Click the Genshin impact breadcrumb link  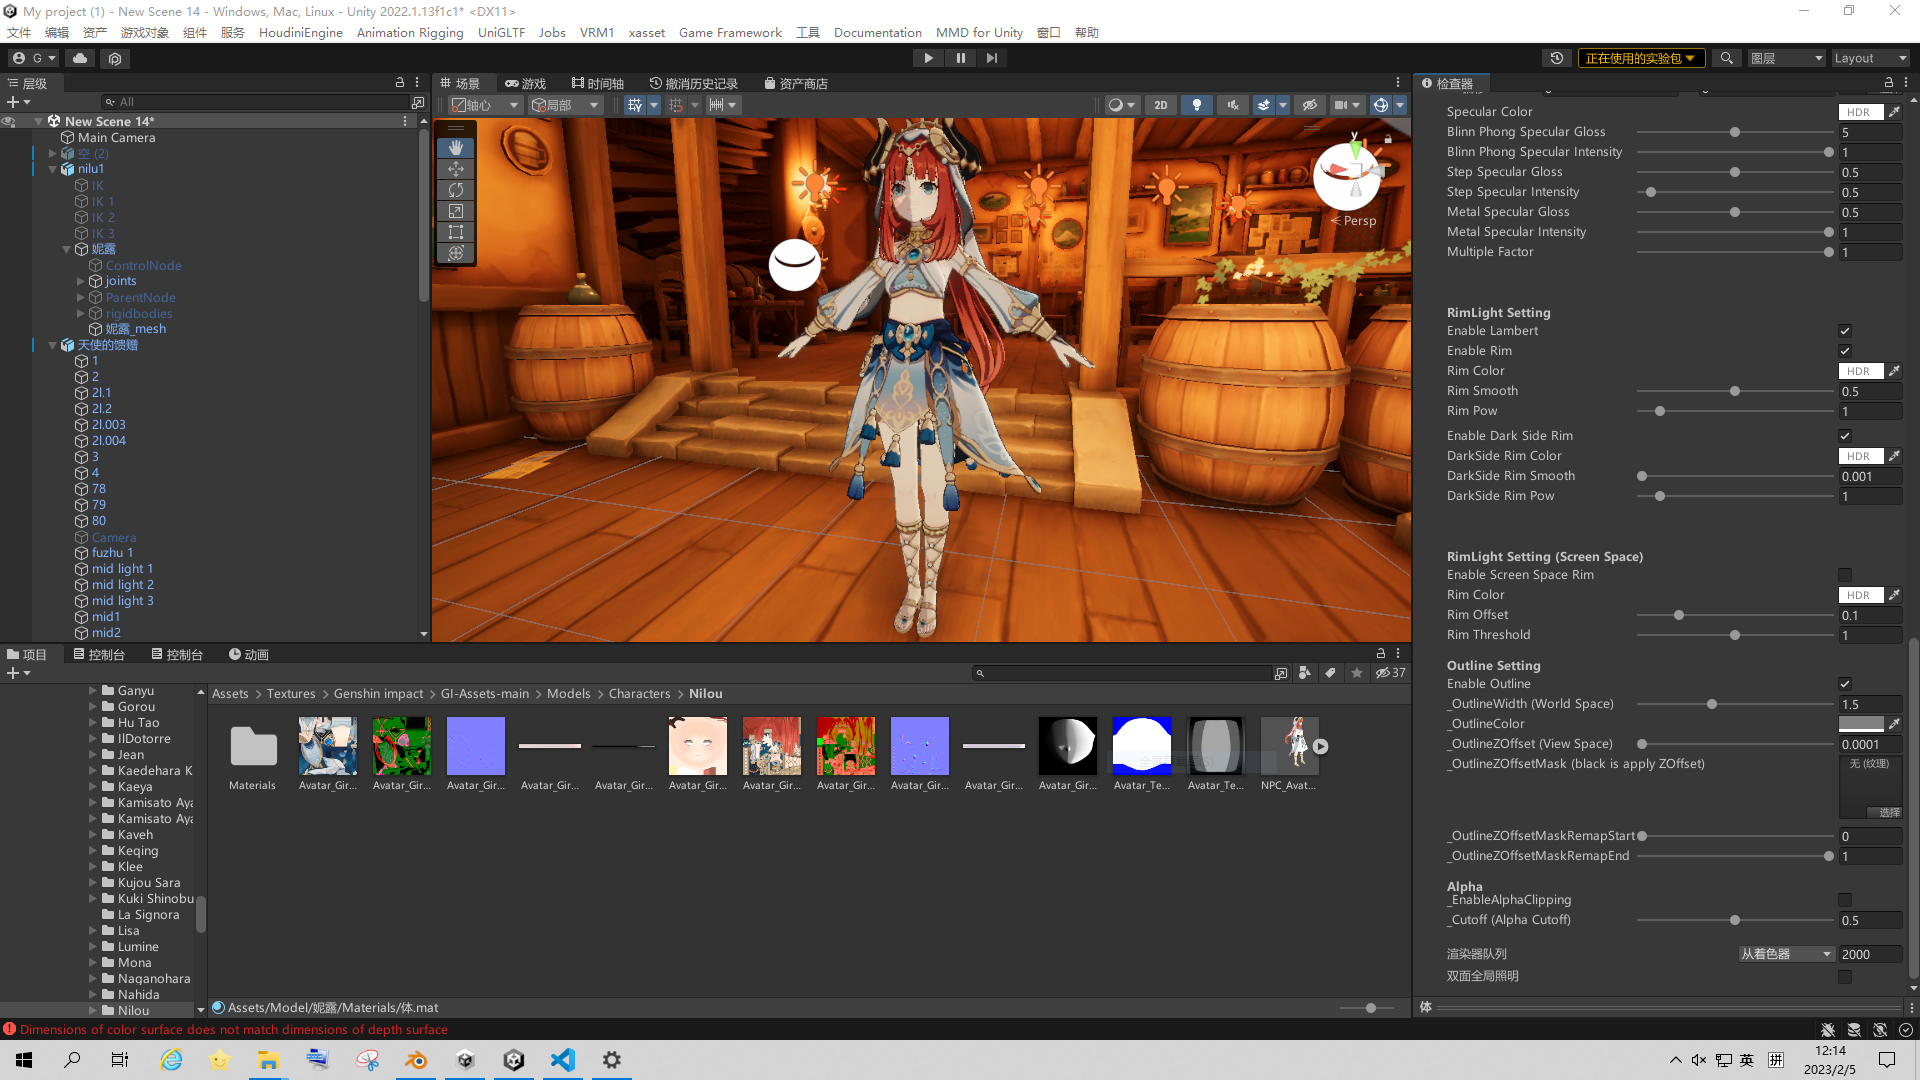[378, 694]
